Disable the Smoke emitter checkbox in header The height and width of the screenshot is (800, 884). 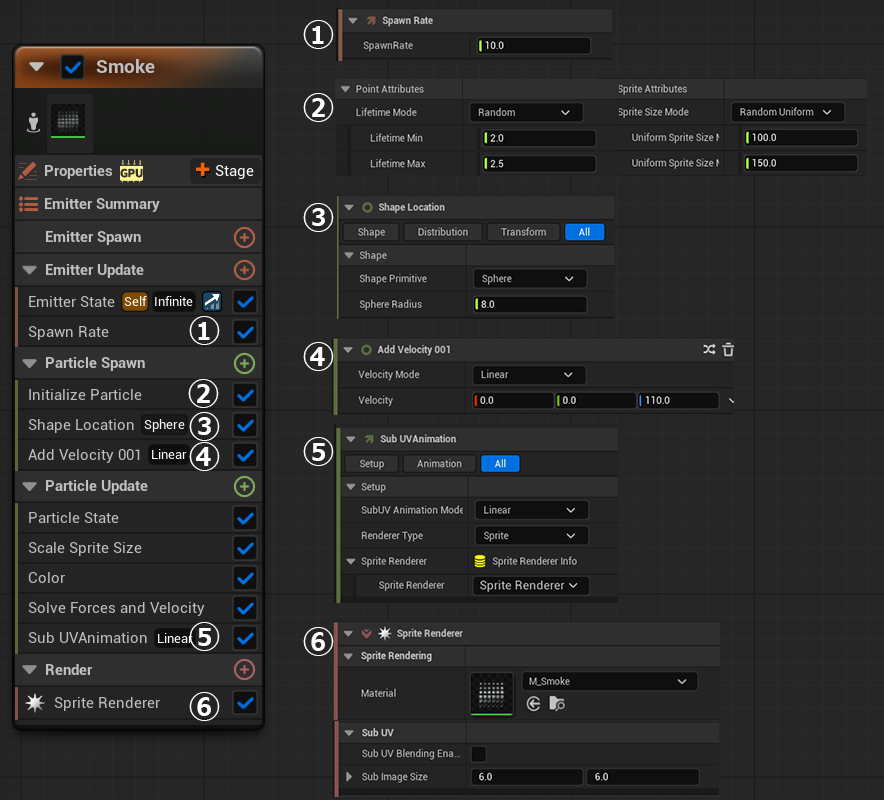[73, 67]
